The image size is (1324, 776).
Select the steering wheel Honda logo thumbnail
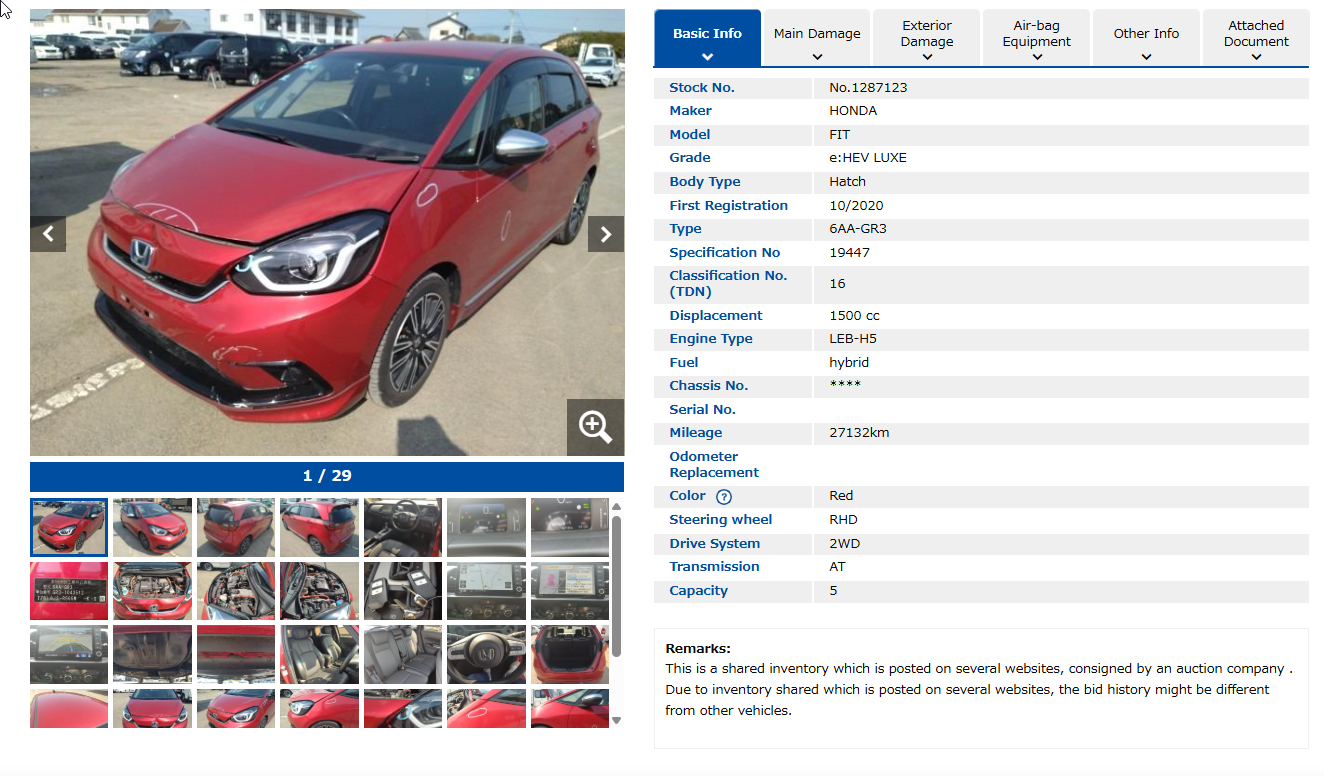click(485, 655)
